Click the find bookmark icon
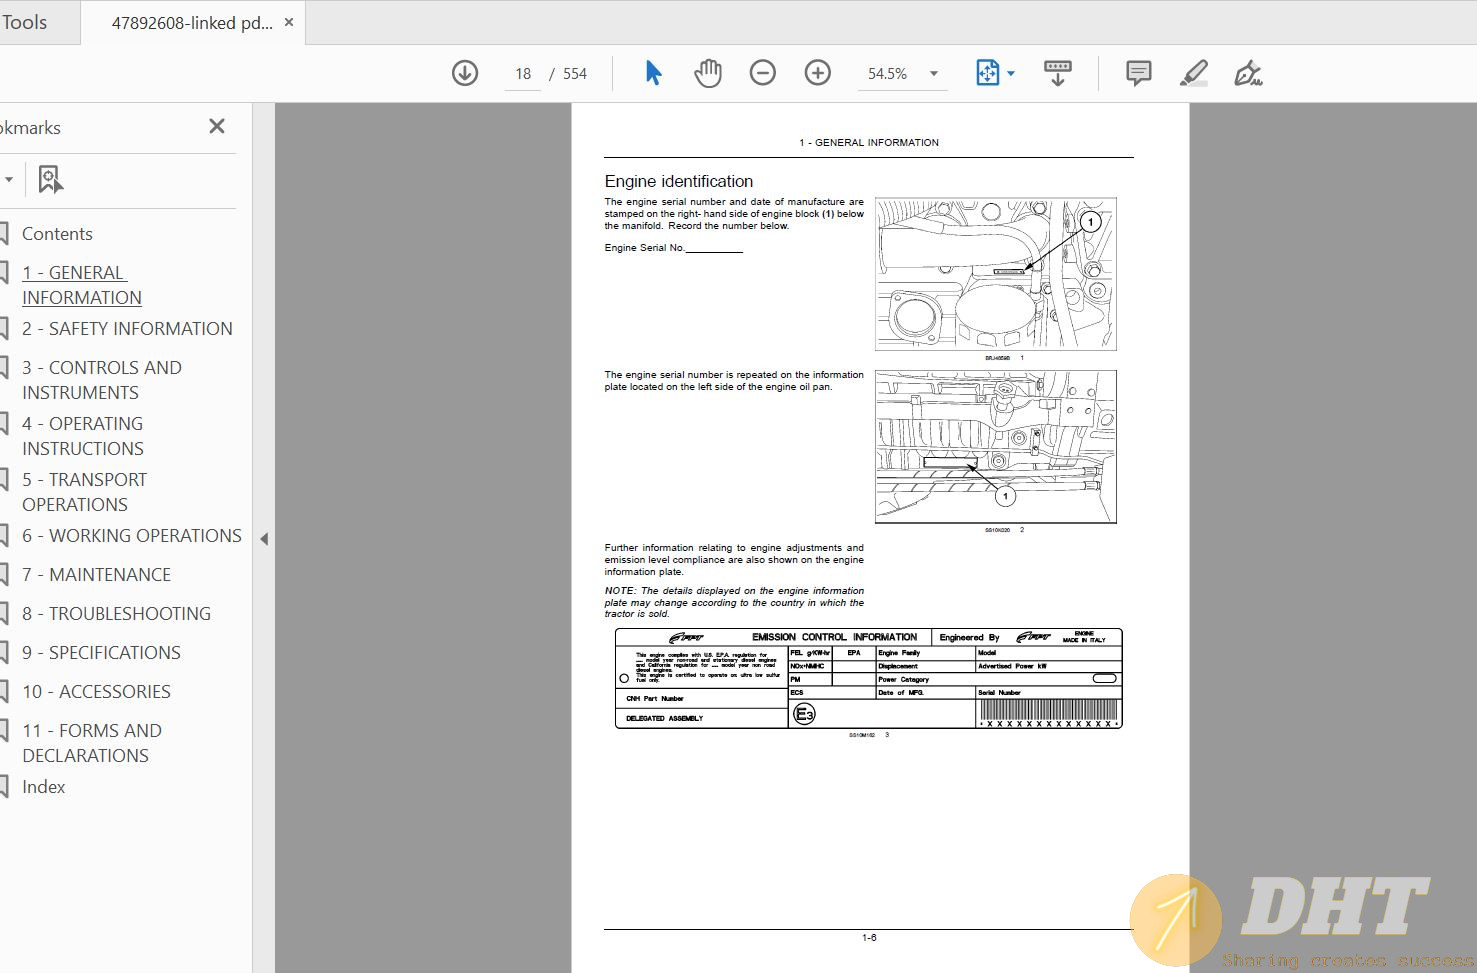The image size is (1477, 973). pos(50,179)
